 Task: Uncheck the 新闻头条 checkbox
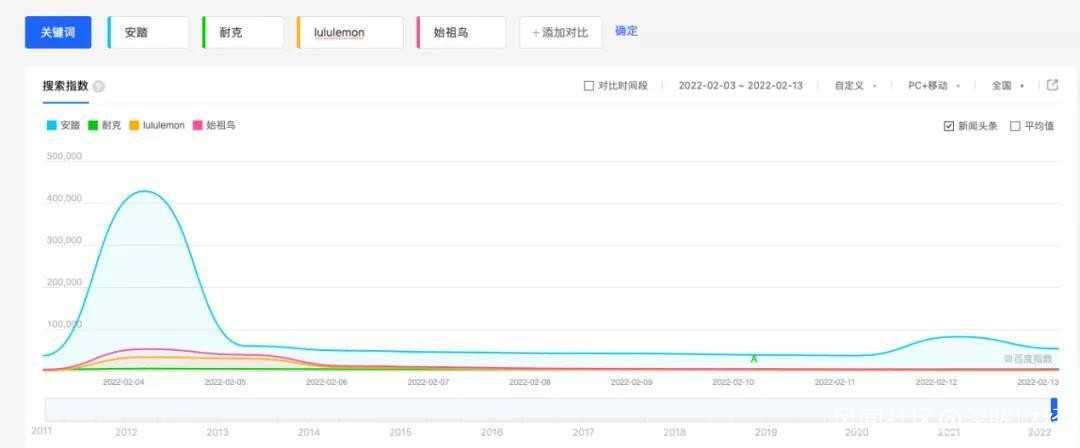point(948,126)
